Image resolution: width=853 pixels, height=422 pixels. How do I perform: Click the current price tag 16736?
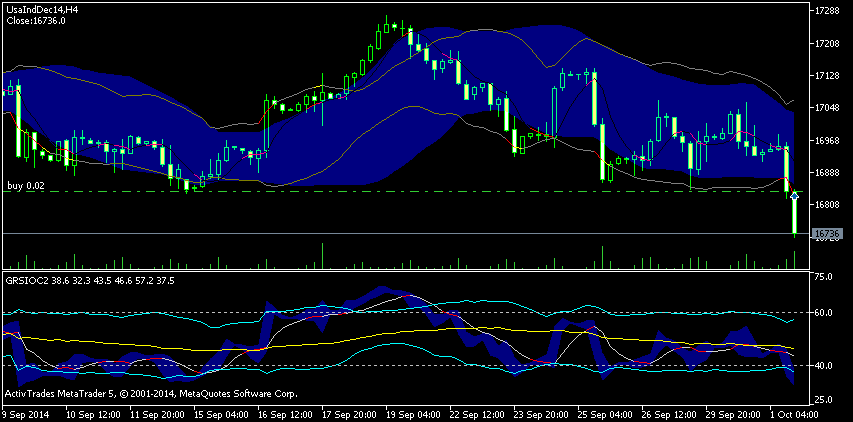coord(827,234)
